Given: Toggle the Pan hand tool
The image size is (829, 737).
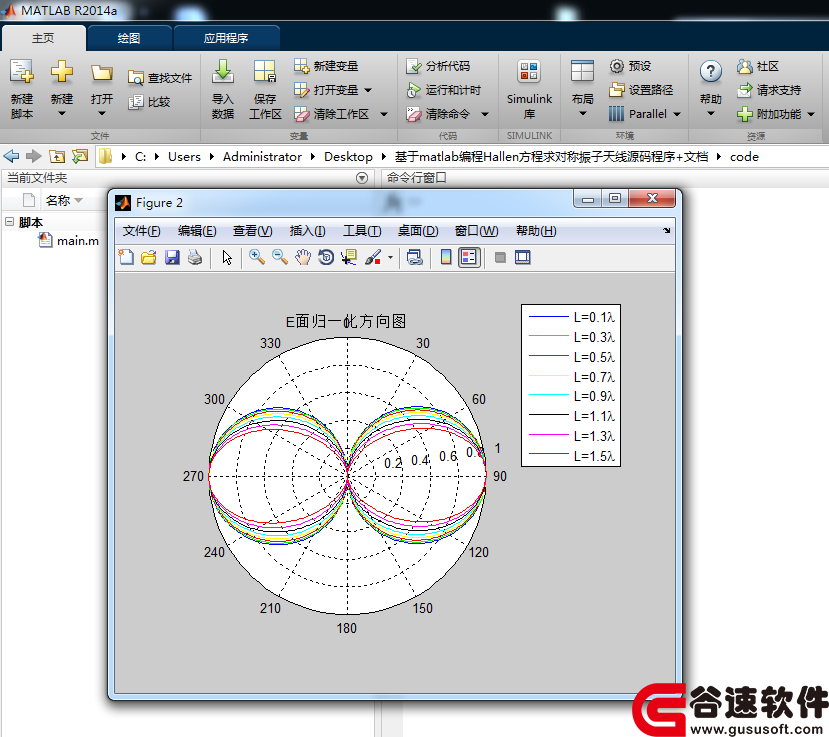Looking at the screenshot, I should tap(303, 257).
